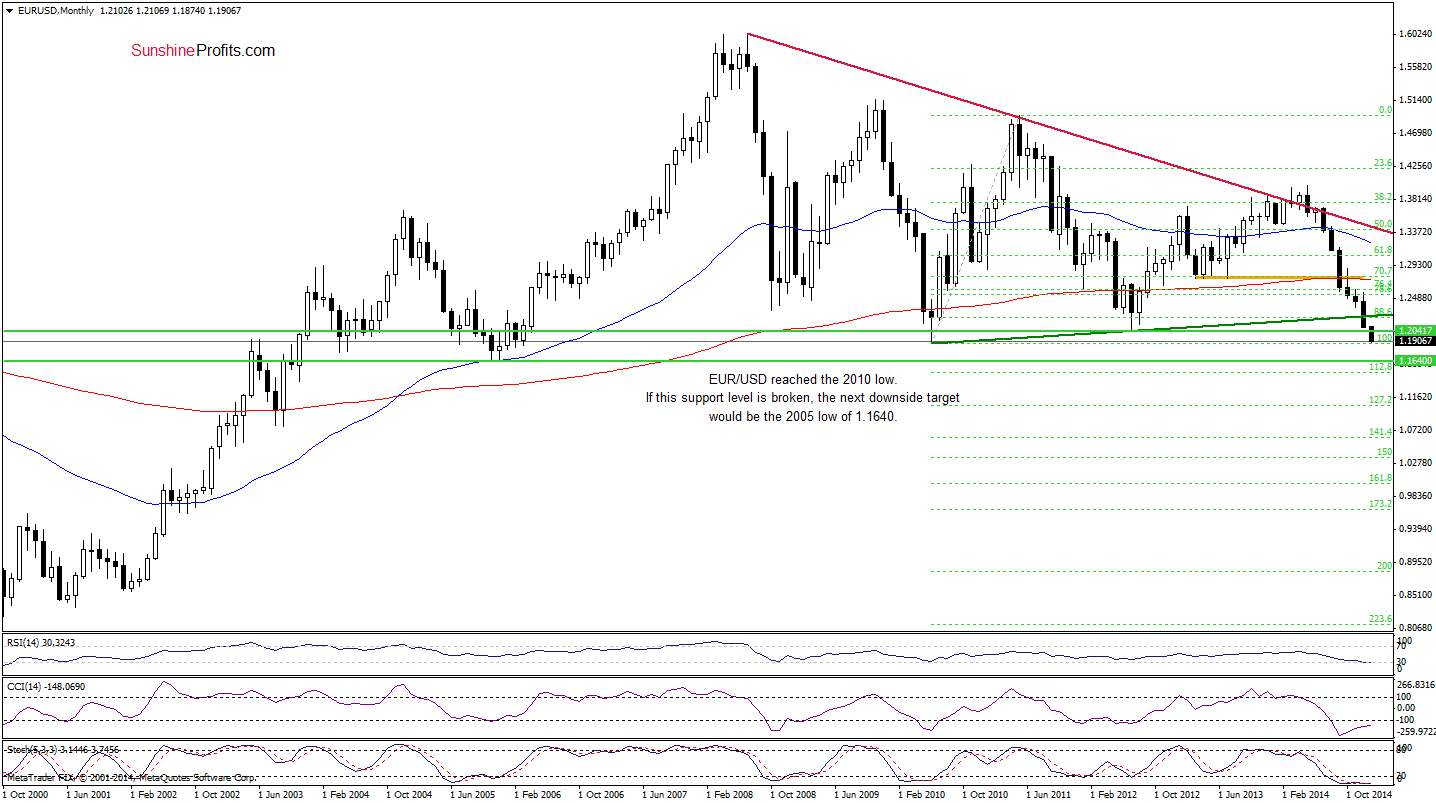
Task: Click the Fibonacci 23.6 level label
Action: pyautogui.click(x=1383, y=163)
